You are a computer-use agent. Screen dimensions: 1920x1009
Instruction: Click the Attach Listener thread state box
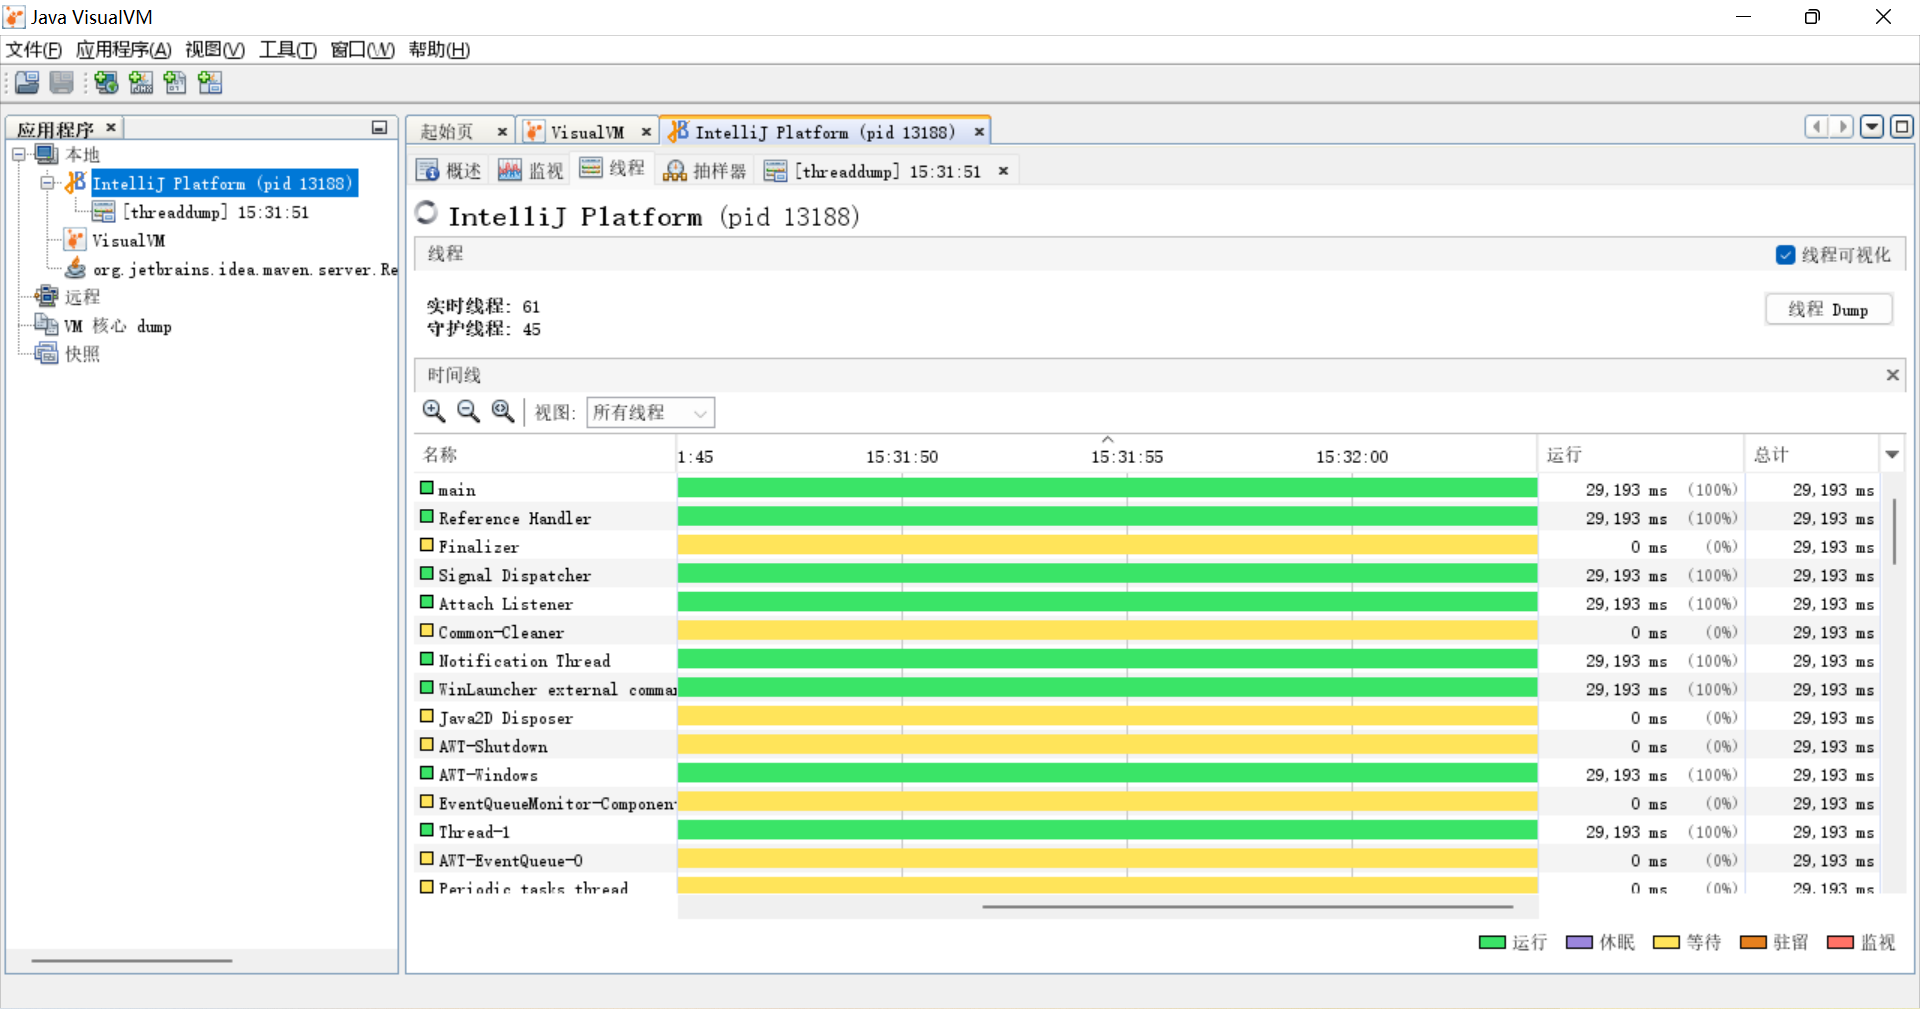(427, 602)
